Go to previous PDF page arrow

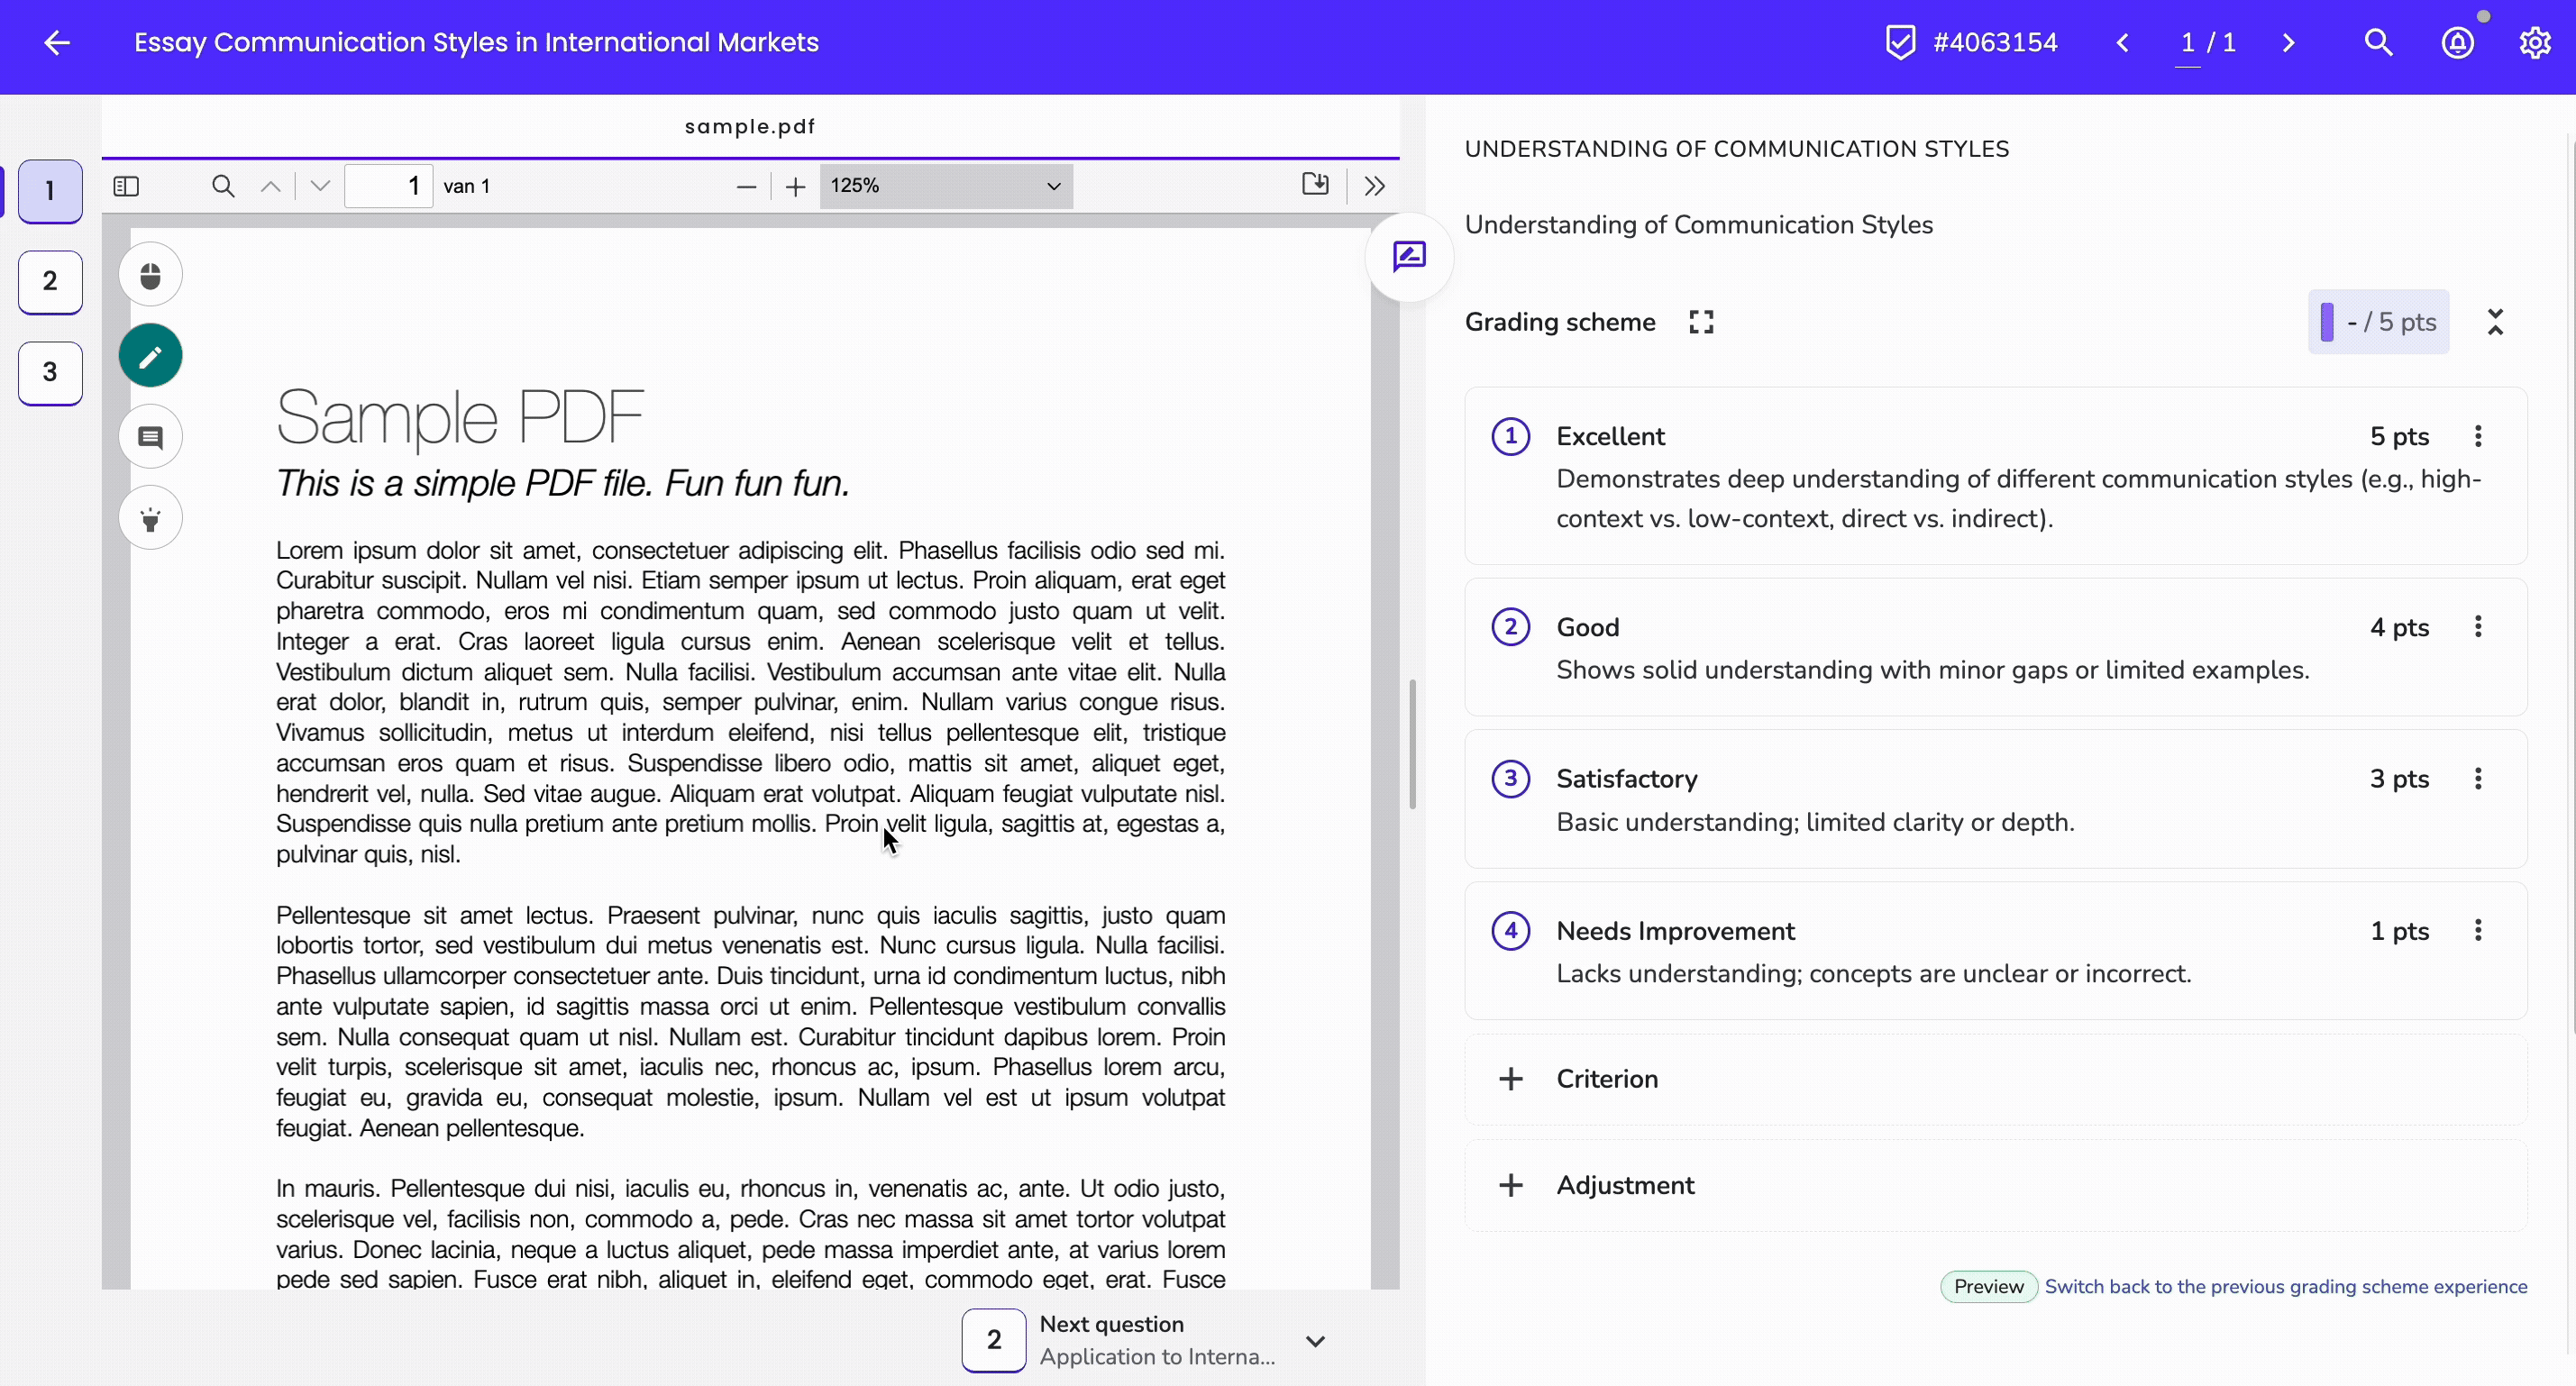(x=270, y=186)
